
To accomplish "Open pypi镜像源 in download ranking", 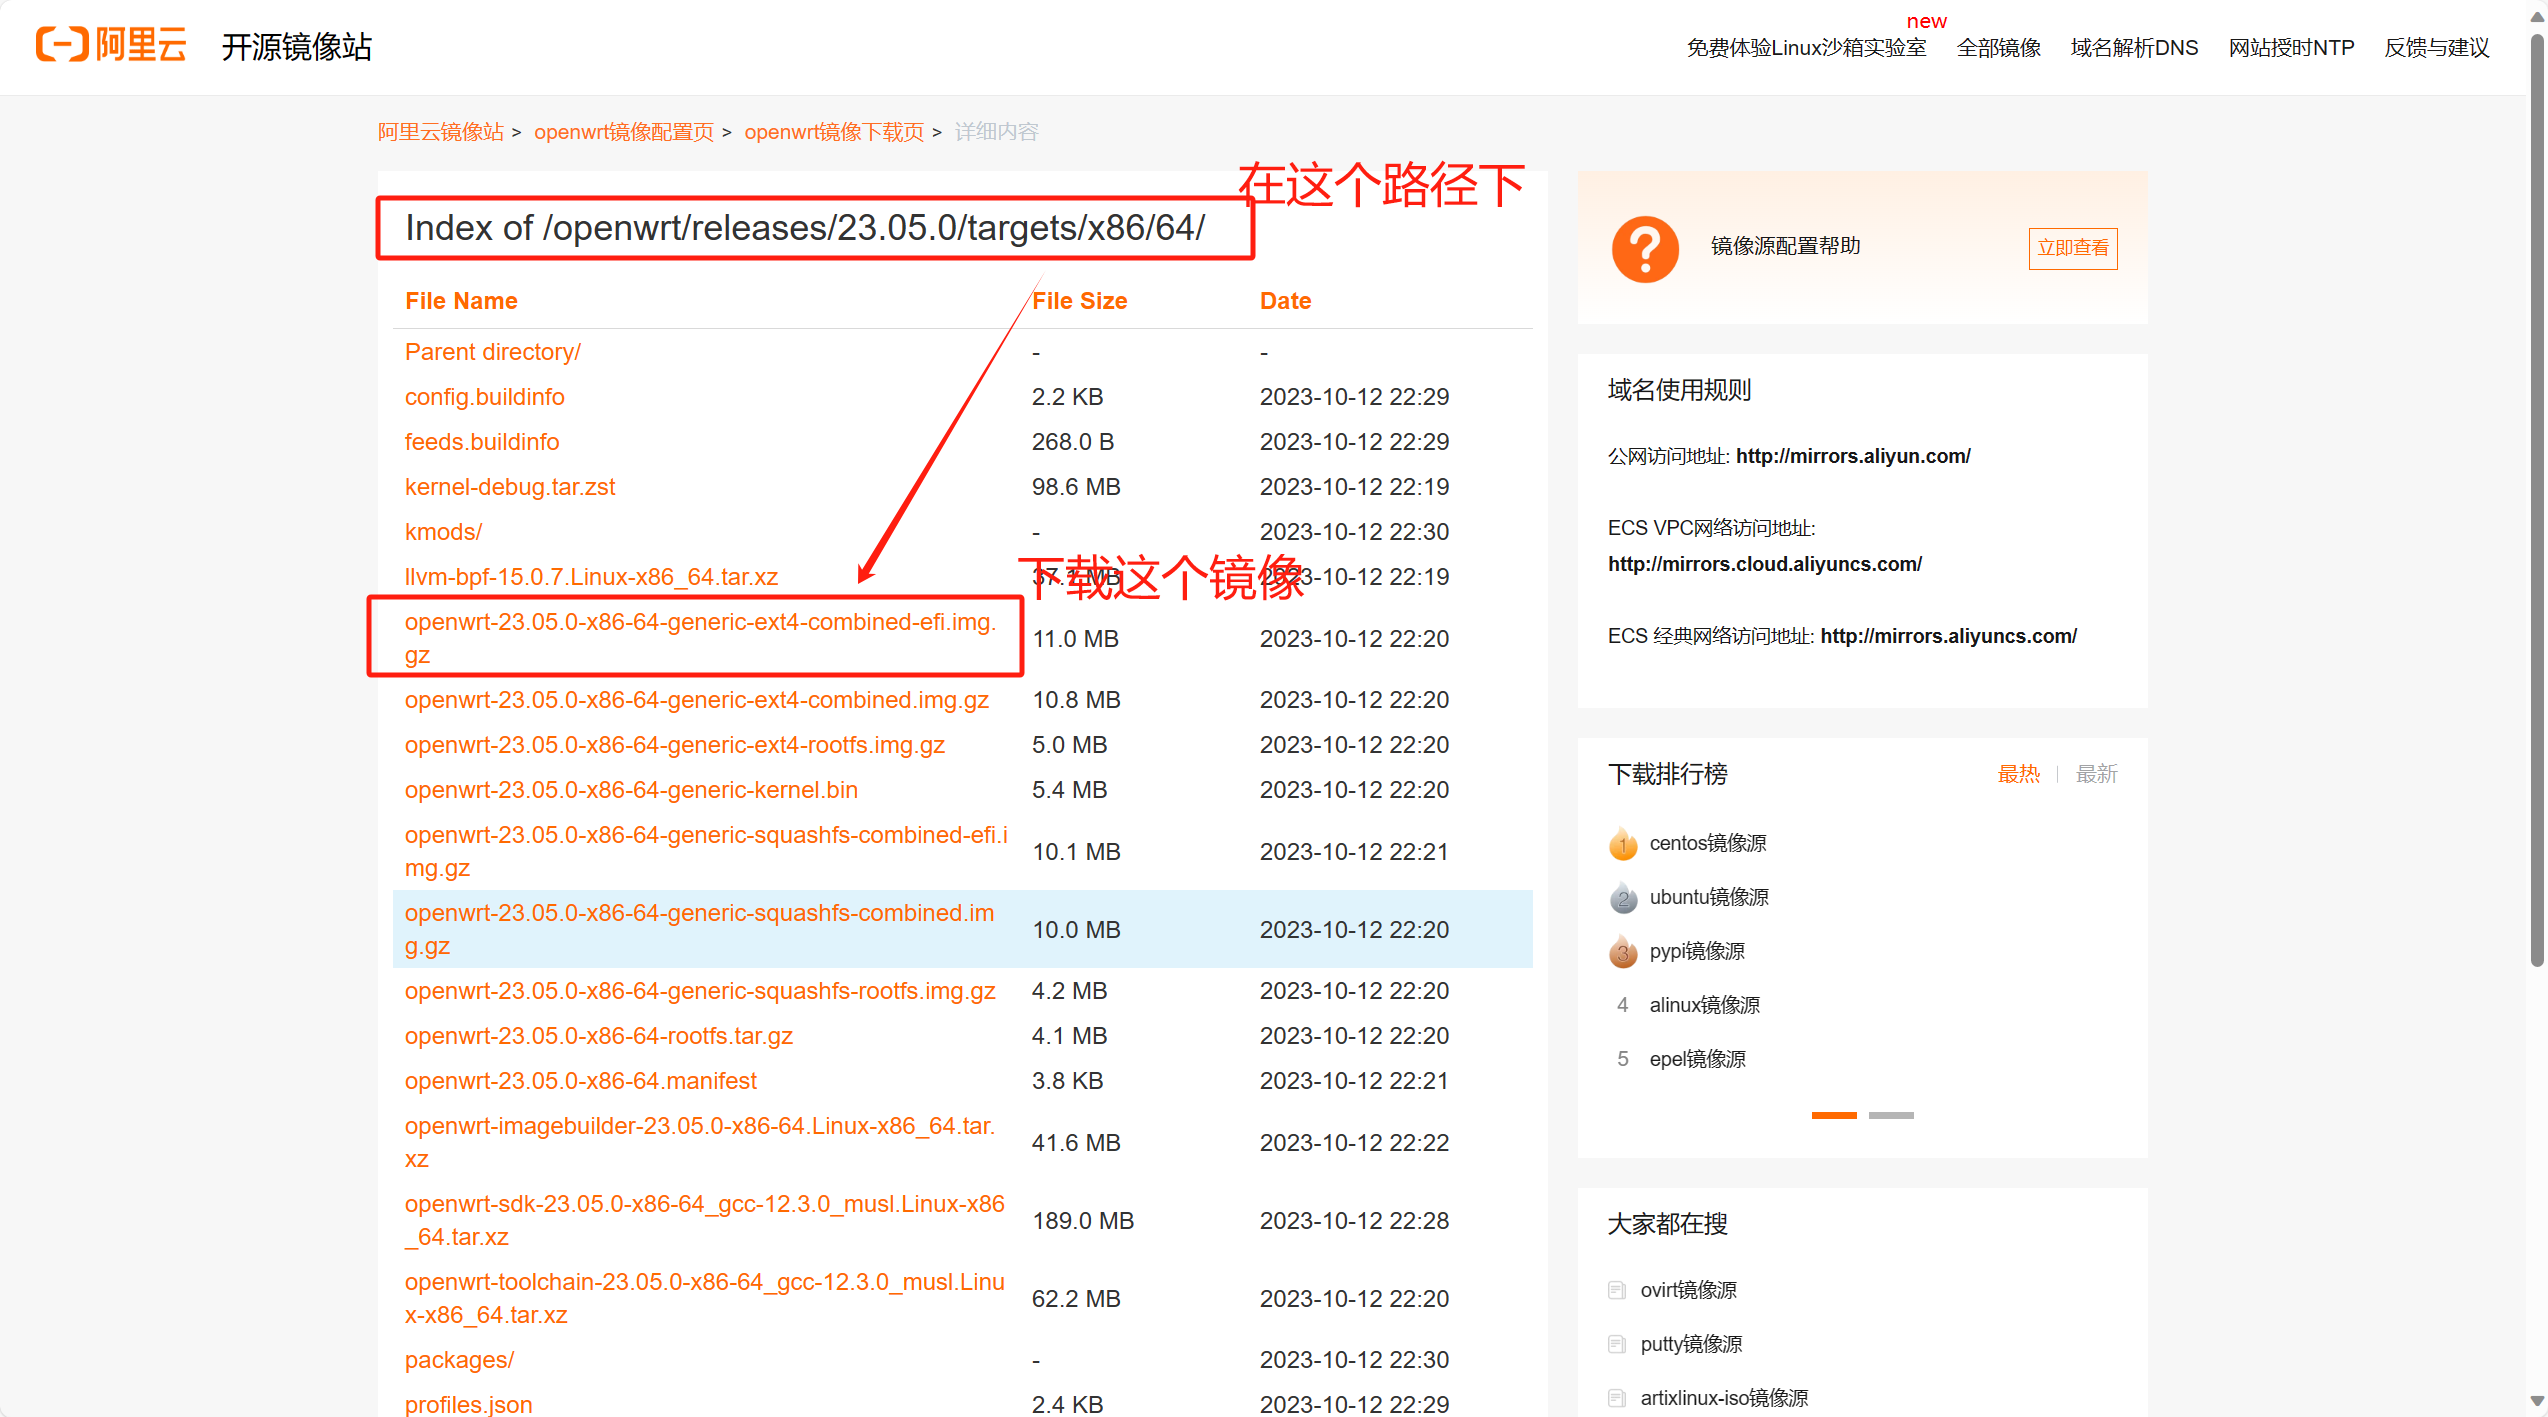I will (1696, 951).
